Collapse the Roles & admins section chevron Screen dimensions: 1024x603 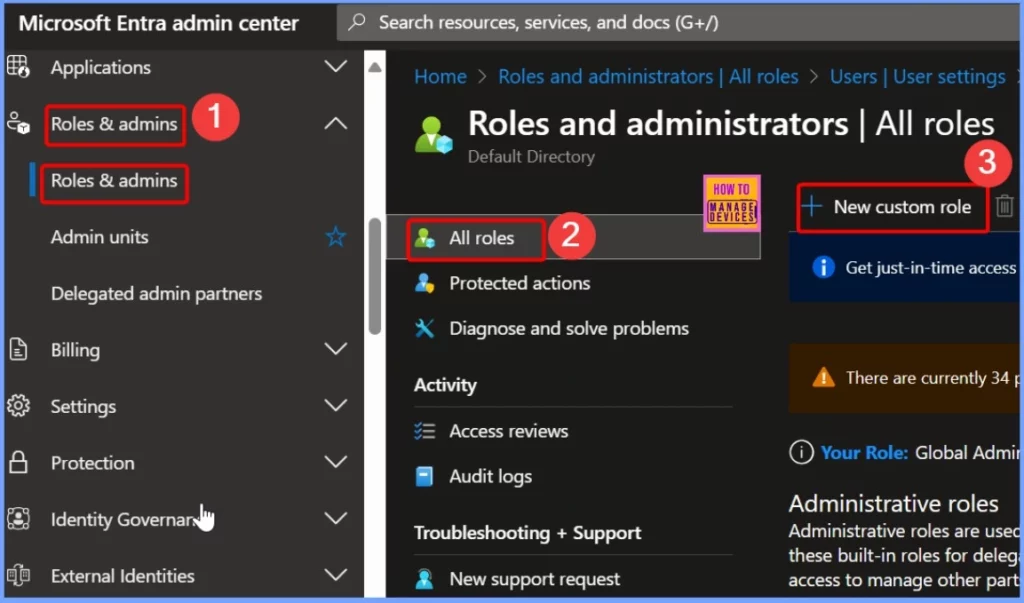pos(336,123)
